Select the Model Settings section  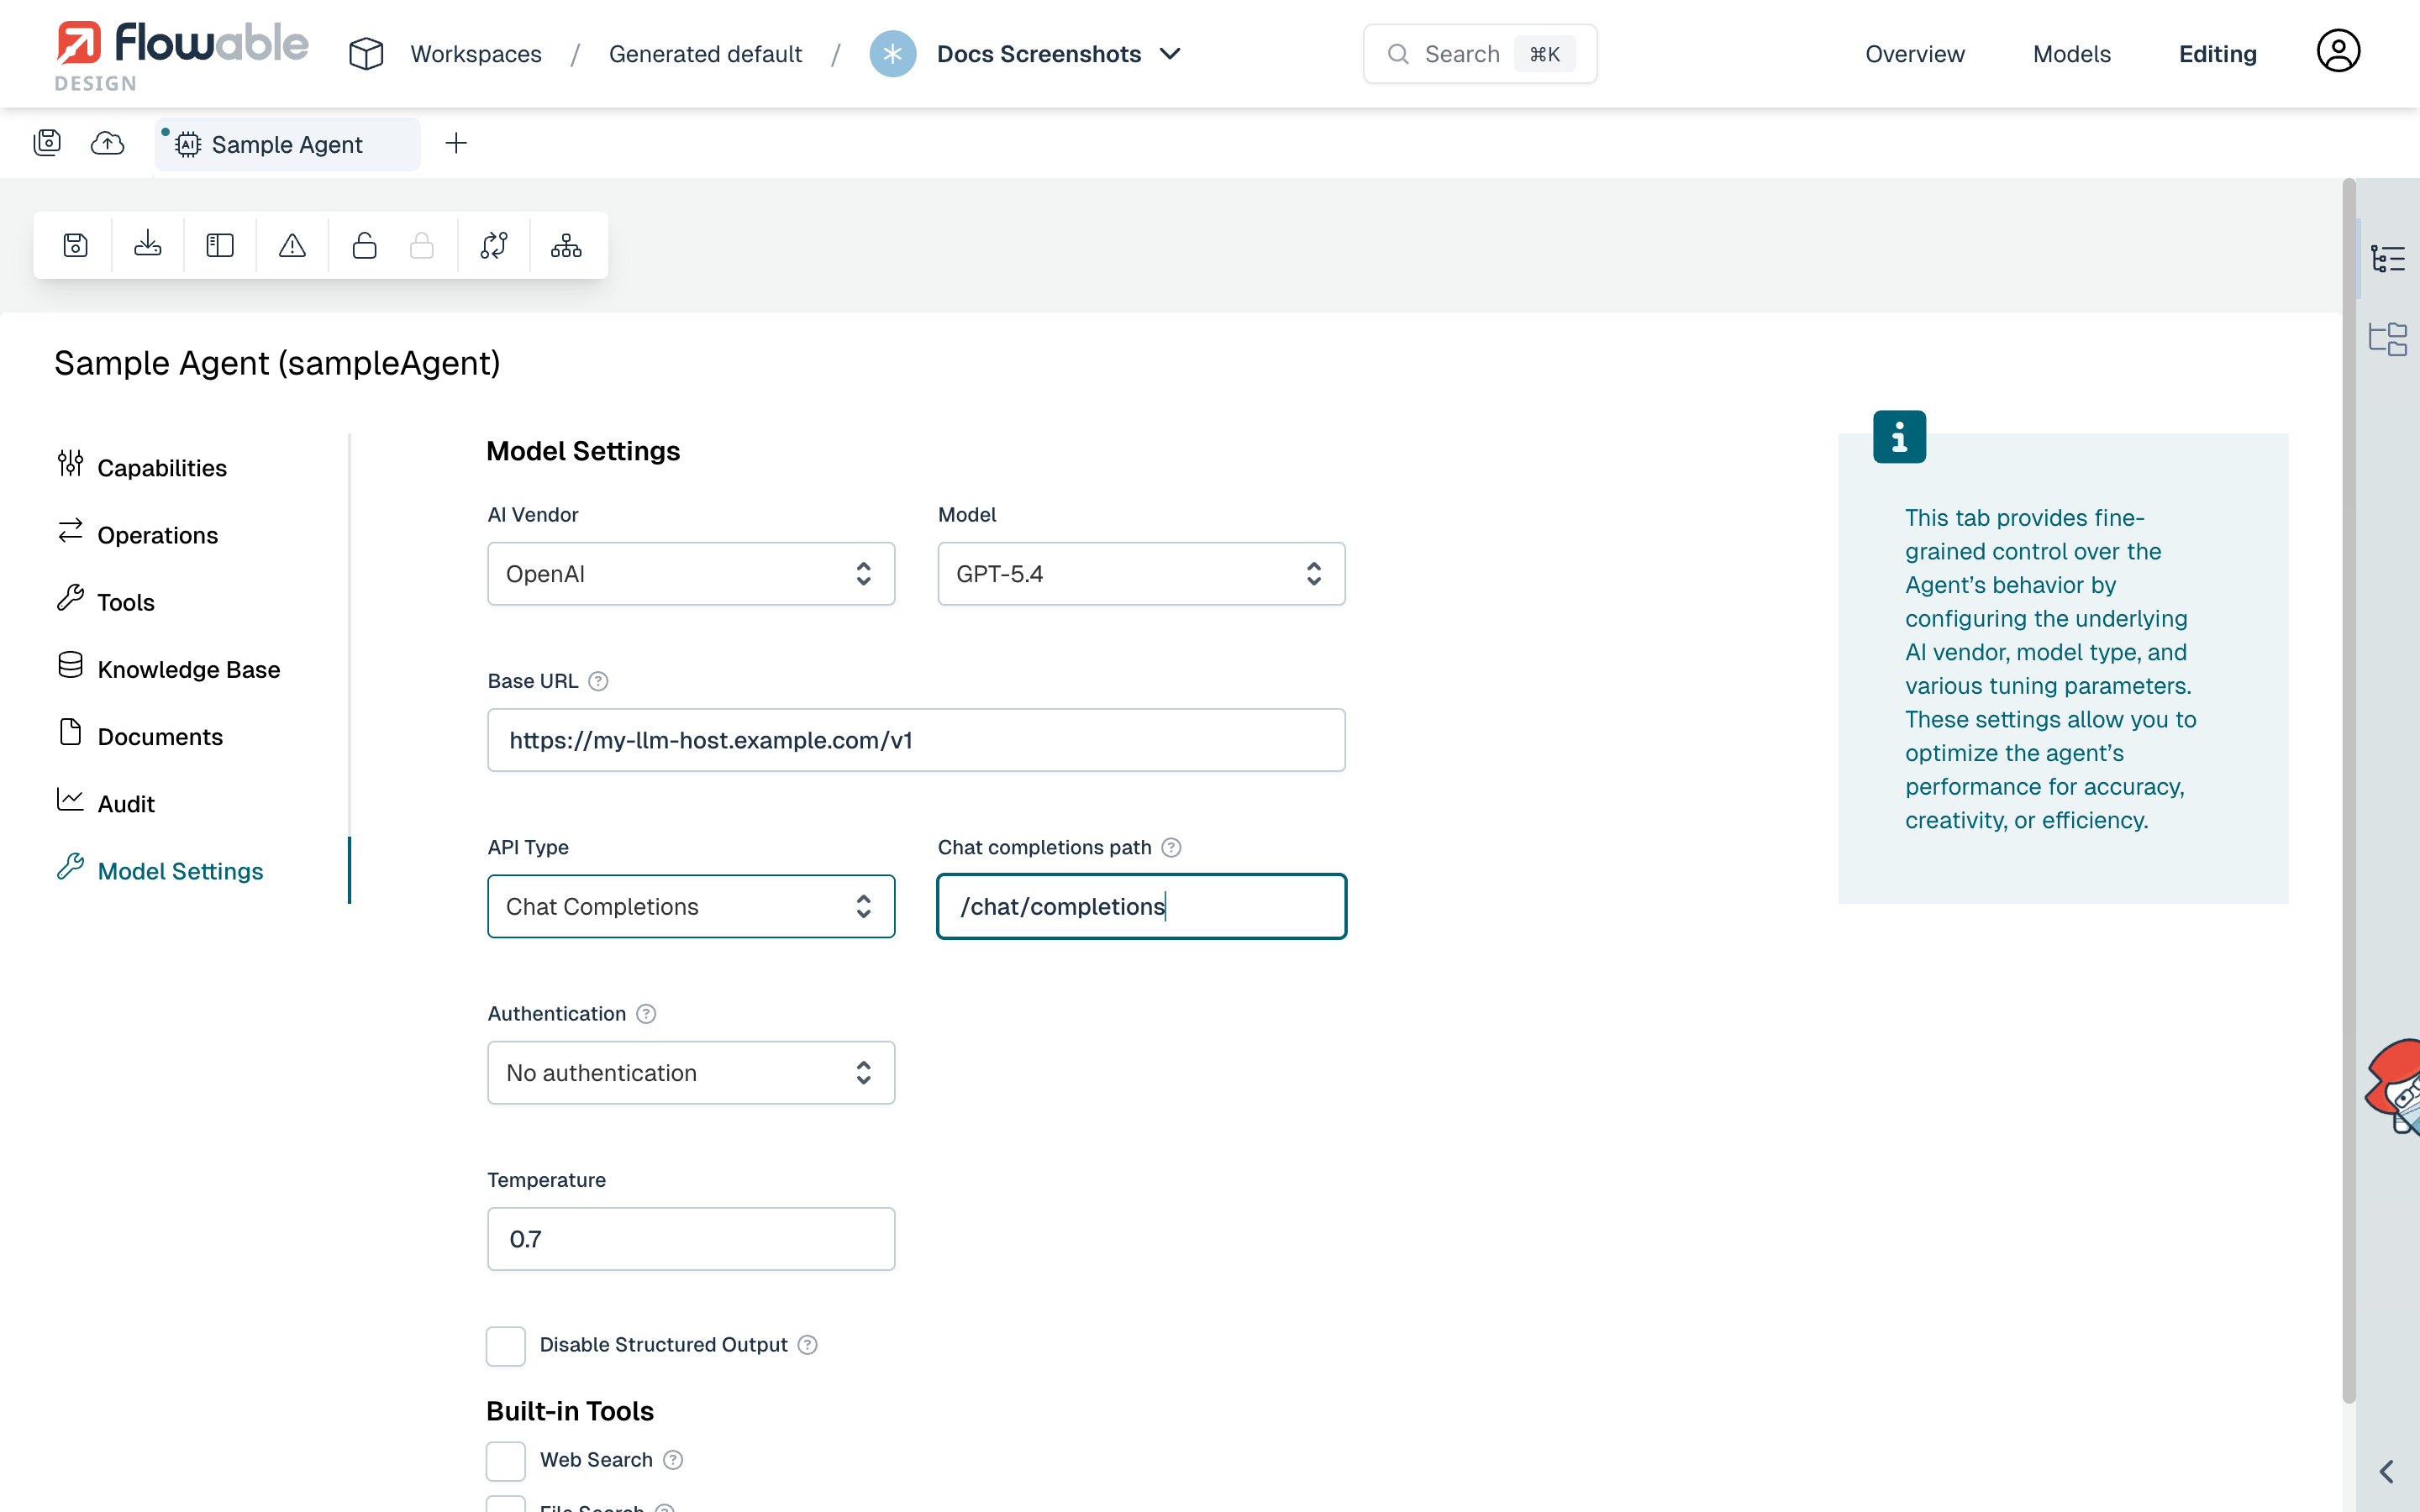pyautogui.click(x=160, y=871)
